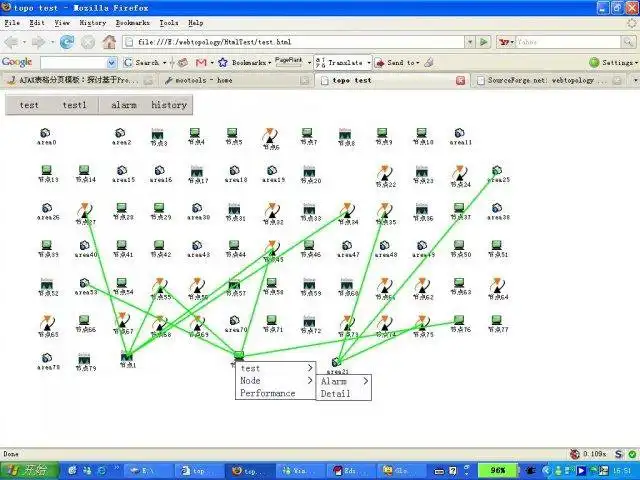The height and width of the screenshot is (480, 640).
Task: Click the Gmail M icon in Google toolbar
Action: point(201,62)
